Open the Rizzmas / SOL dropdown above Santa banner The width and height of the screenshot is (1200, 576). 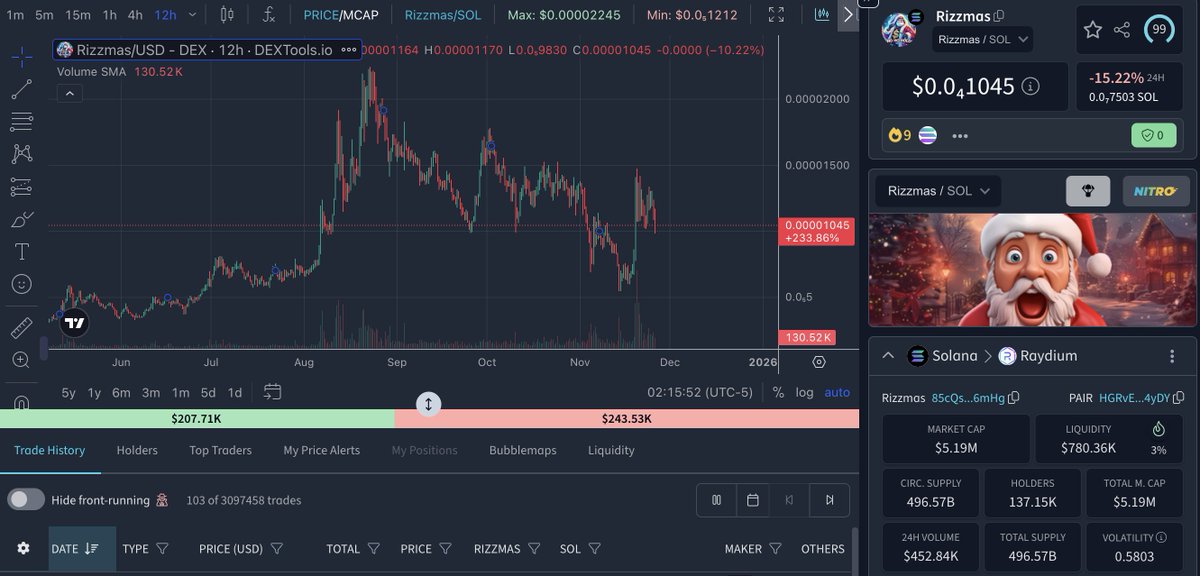pyautogui.click(x=937, y=190)
